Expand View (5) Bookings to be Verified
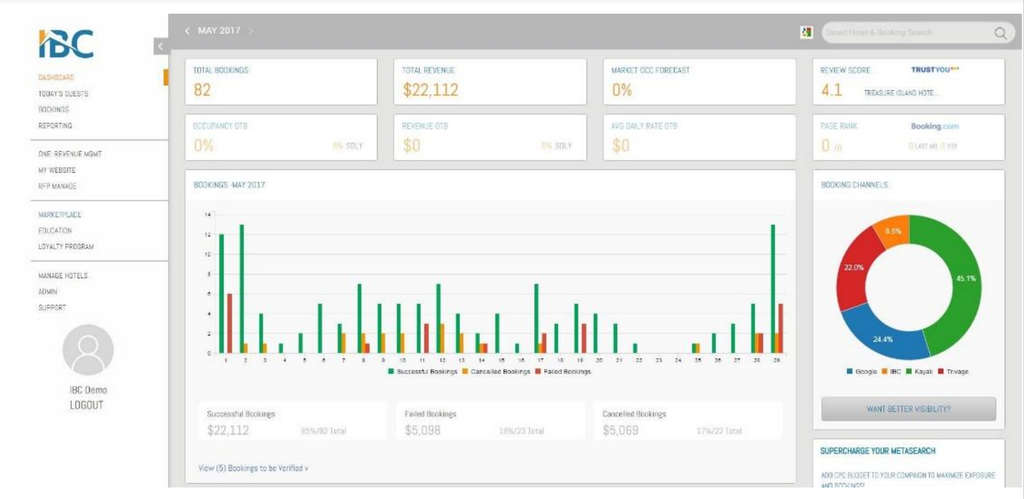Screen dimensions: 1024x499 [253, 467]
